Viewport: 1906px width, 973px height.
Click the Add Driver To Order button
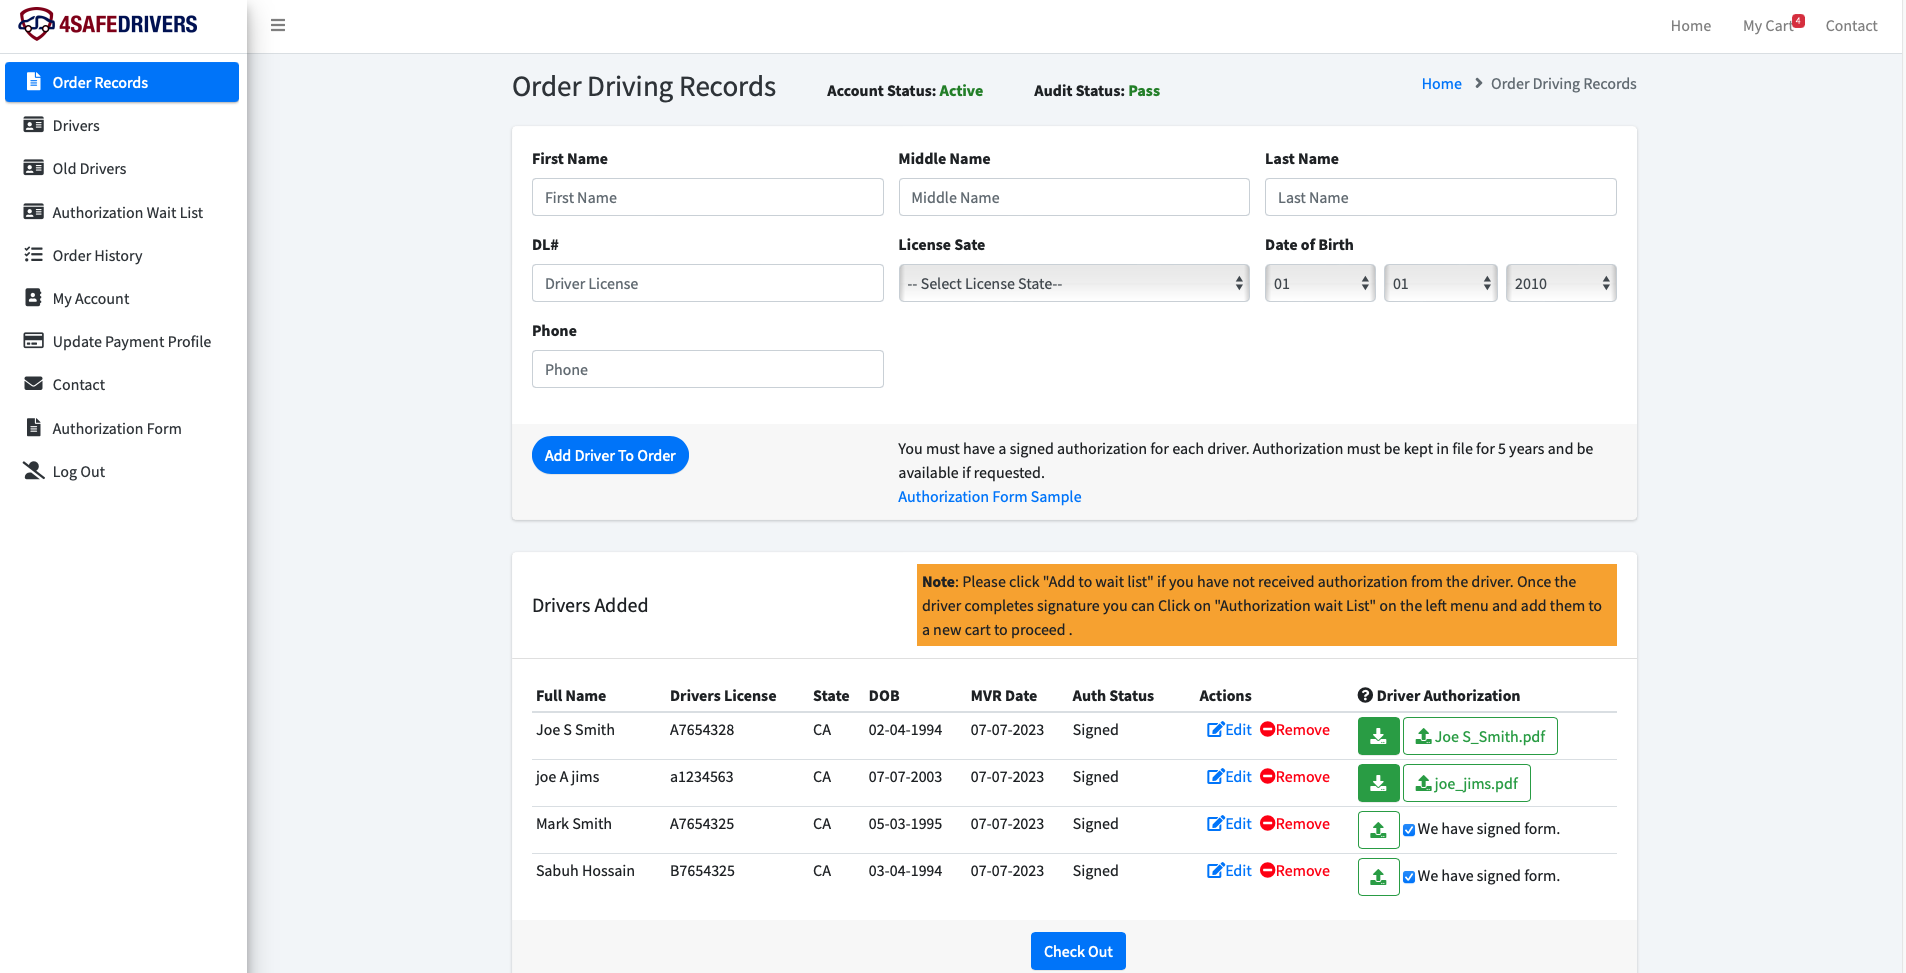click(610, 456)
